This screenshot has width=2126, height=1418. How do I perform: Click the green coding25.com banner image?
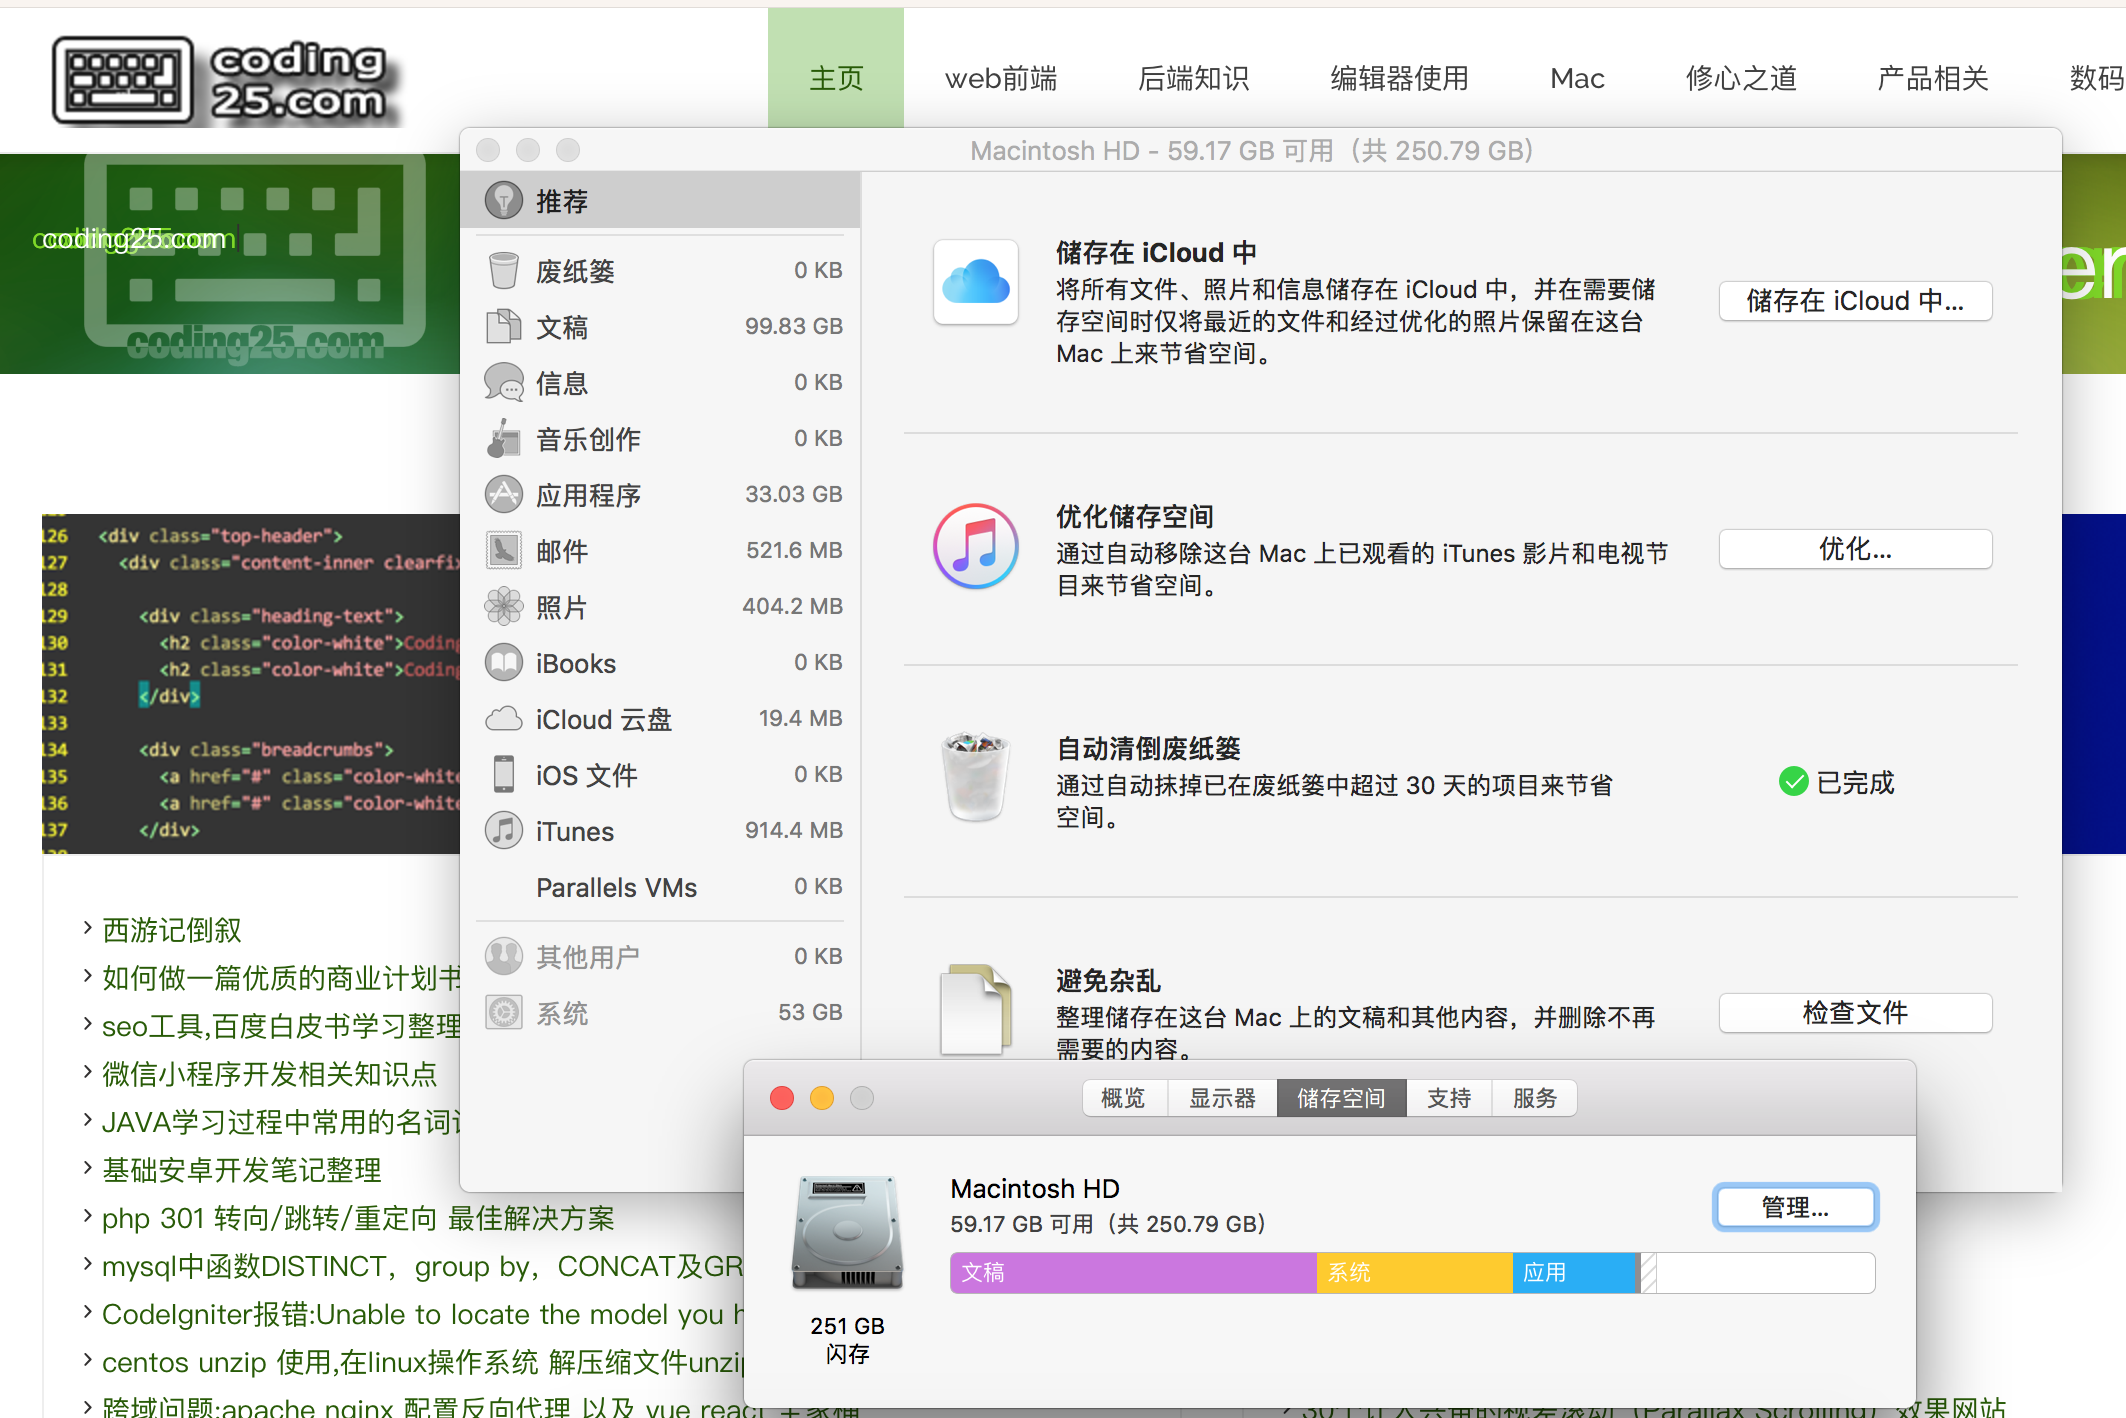230,264
